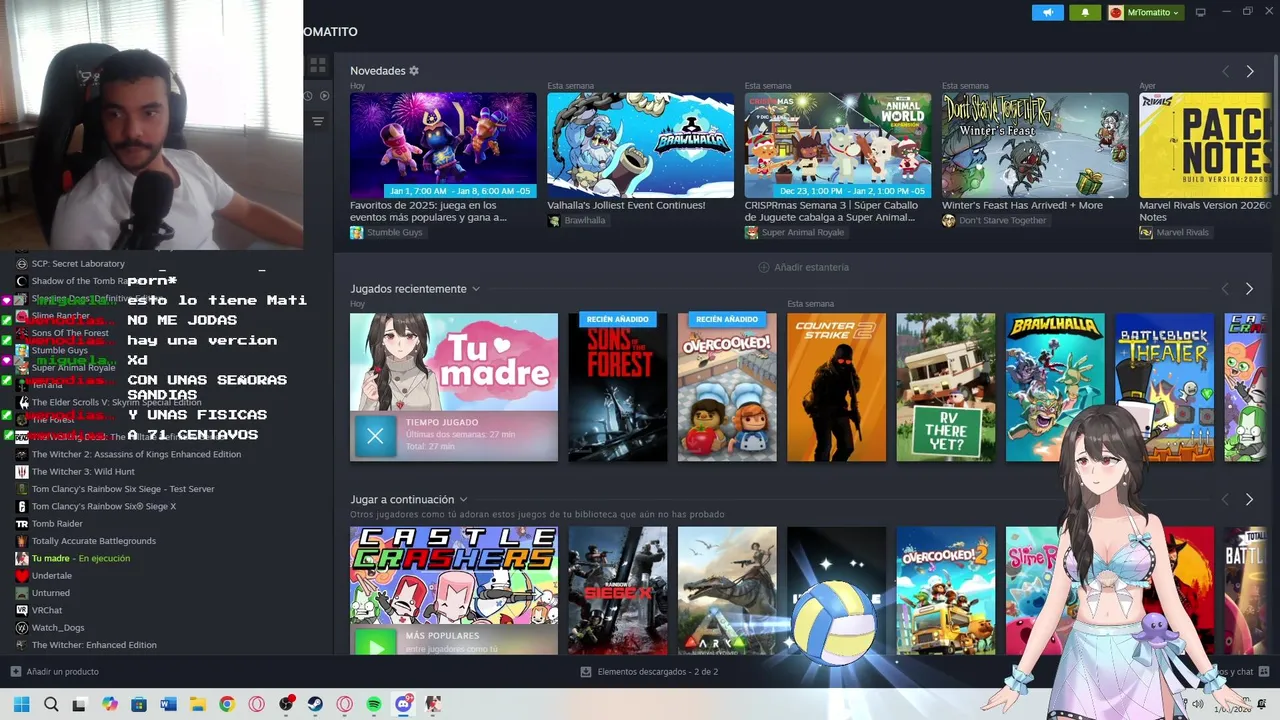Open Stumble Guys Favoritos de 2025 news
1280x720 pixels.
click(x=443, y=145)
